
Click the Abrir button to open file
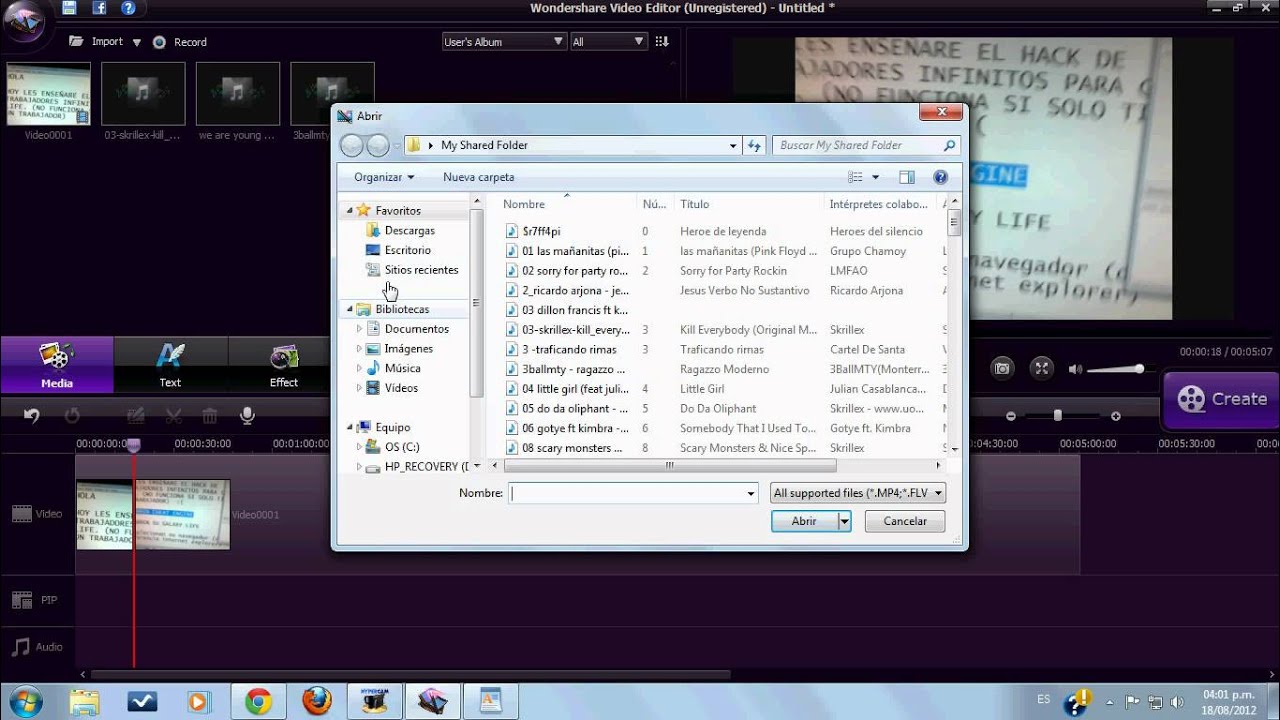coord(804,521)
